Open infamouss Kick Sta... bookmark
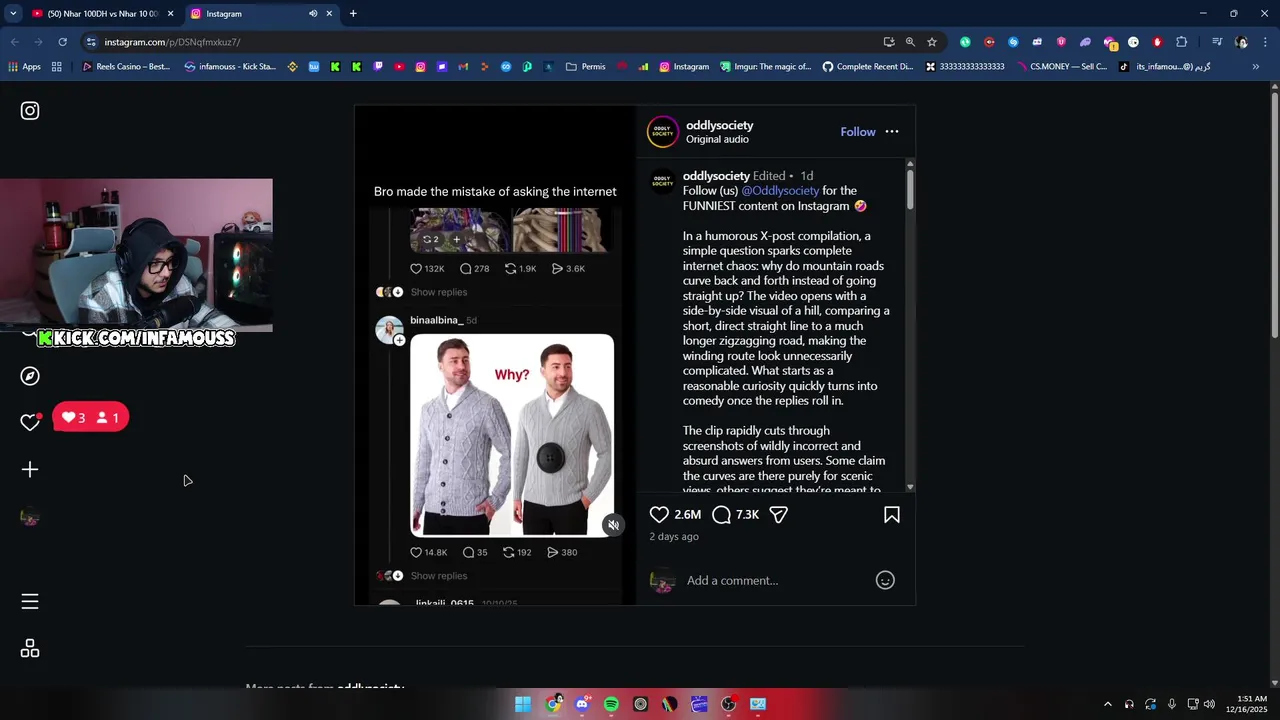 [230, 67]
